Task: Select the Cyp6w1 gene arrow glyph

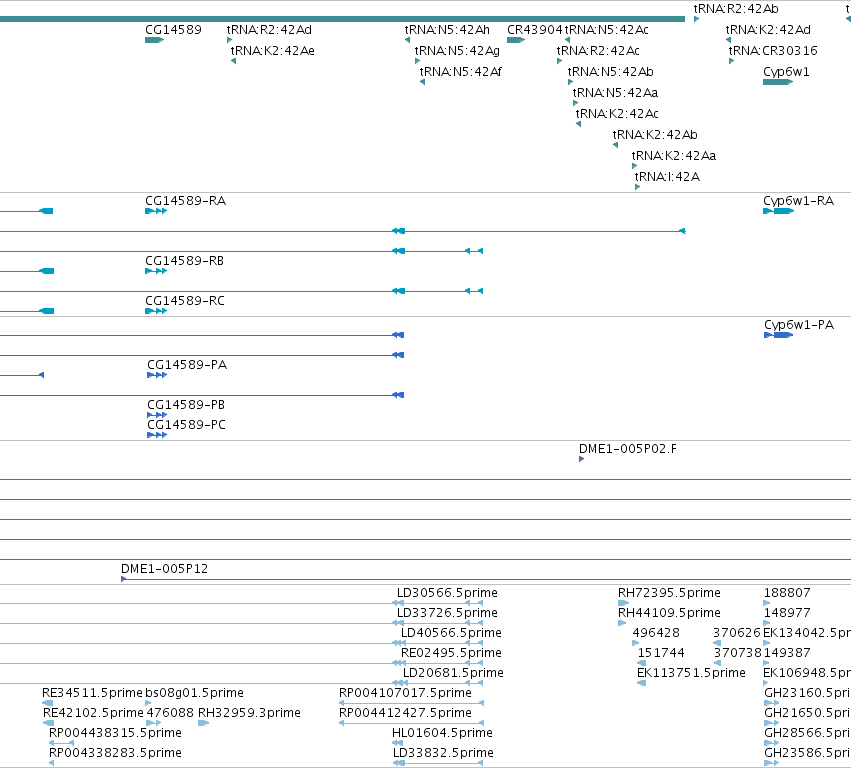Action: point(778,82)
